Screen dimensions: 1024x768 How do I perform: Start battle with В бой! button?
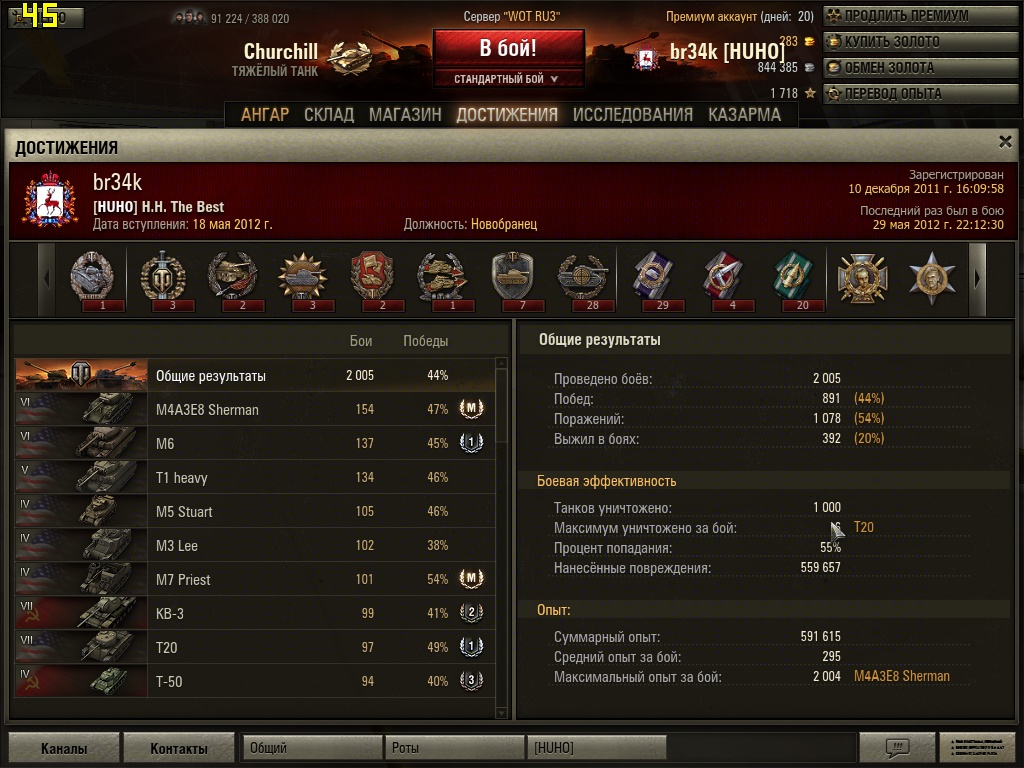tap(508, 48)
